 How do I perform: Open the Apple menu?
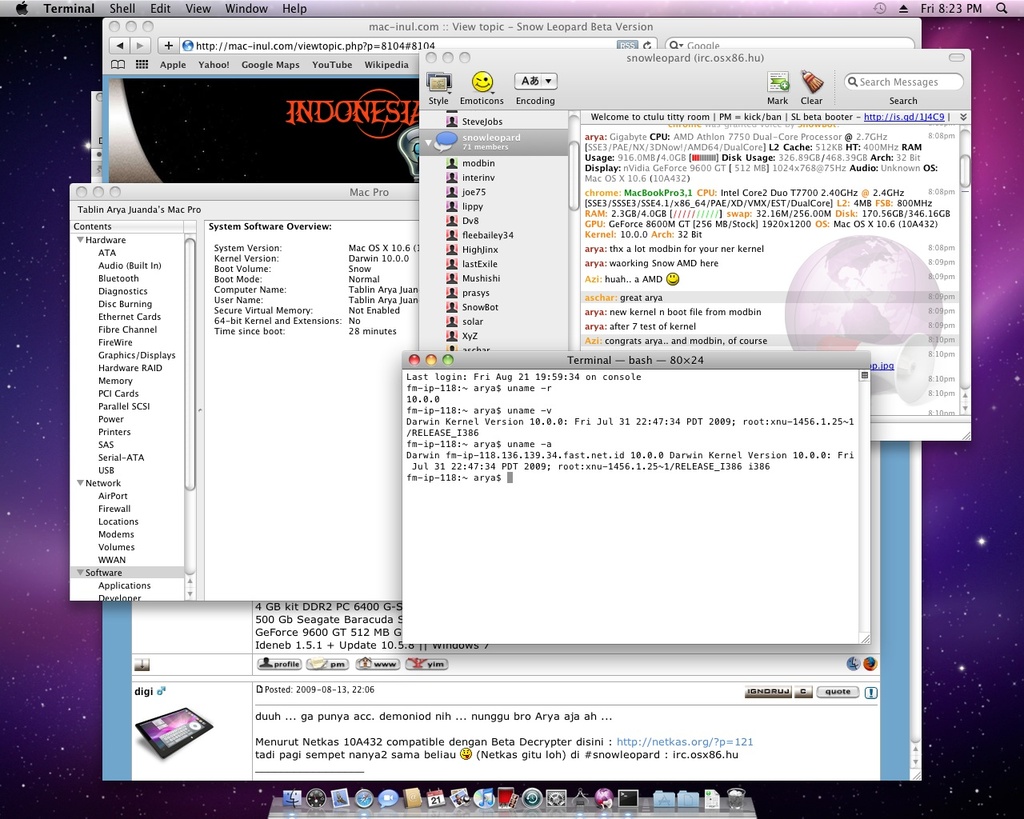point(22,8)
